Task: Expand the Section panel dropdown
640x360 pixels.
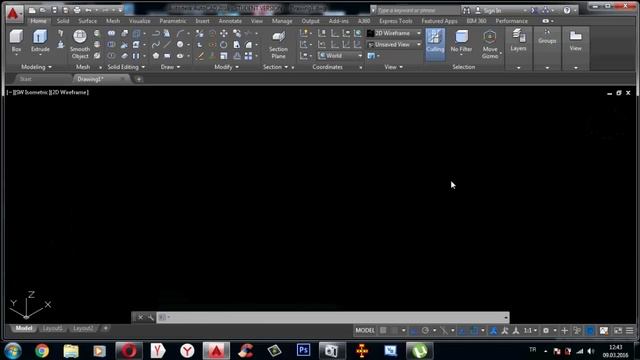Action: coord(276,67)
